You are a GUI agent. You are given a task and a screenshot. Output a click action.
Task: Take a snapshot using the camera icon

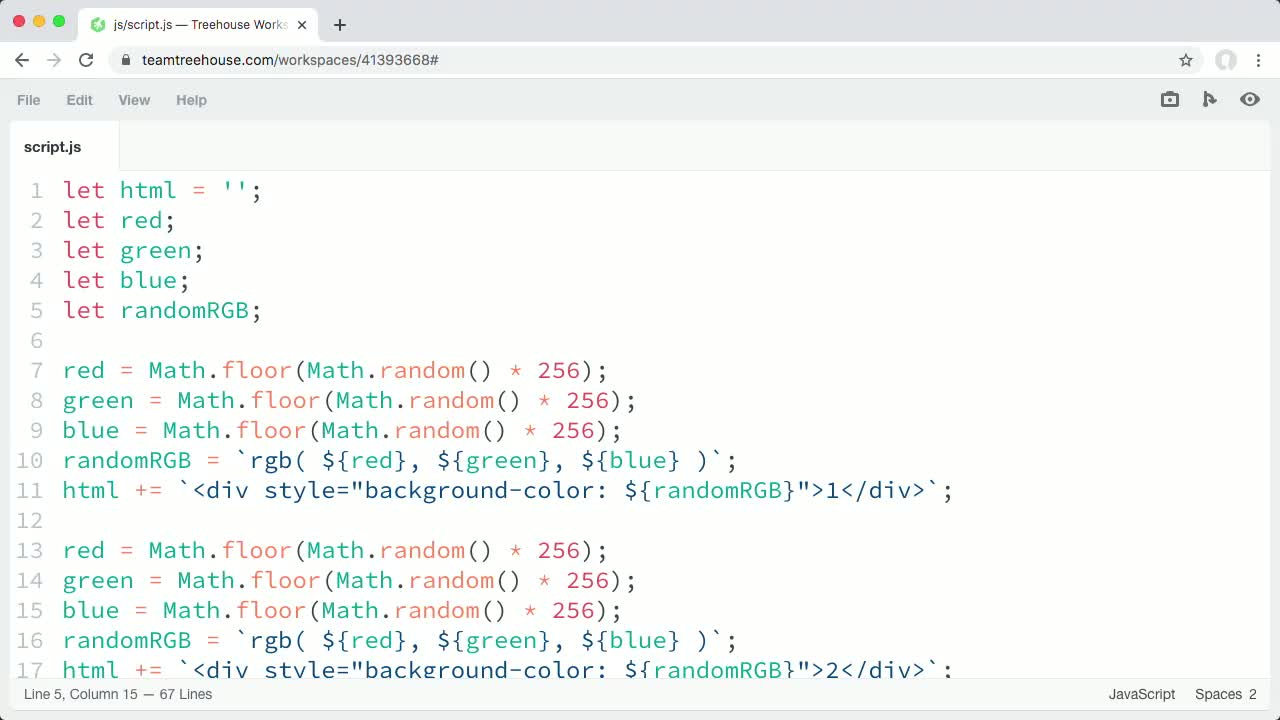[1169, 100]
